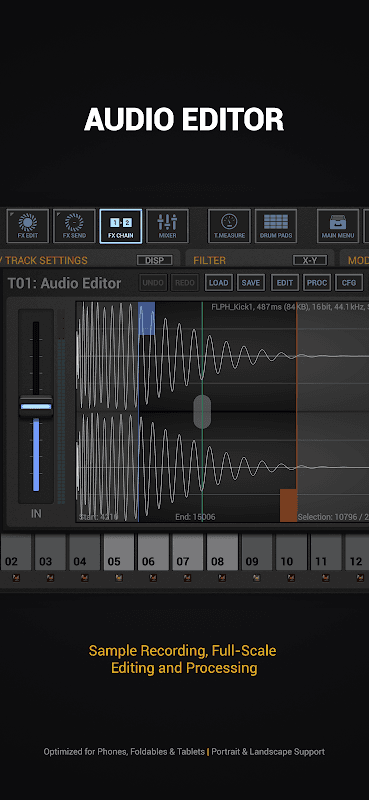The width and height of the screenshot is (369, 800).
Task: Click the sample icon under pad 09
Action: click(x=257, y=578)
